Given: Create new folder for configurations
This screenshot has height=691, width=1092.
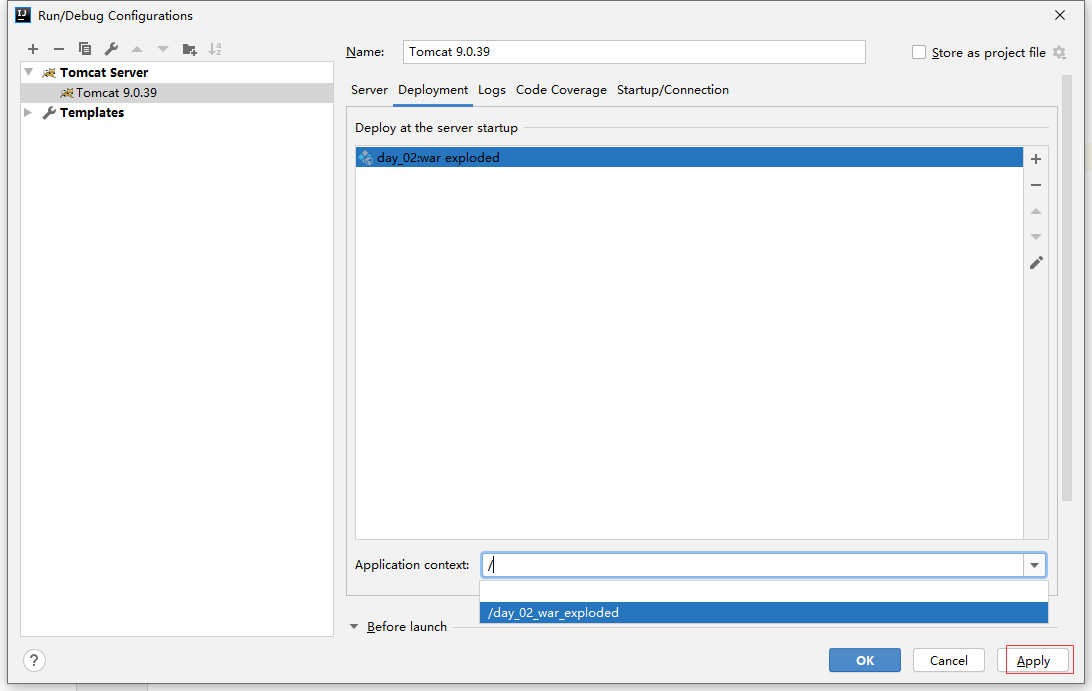Looking at the screenshot, I should [189, 49].
